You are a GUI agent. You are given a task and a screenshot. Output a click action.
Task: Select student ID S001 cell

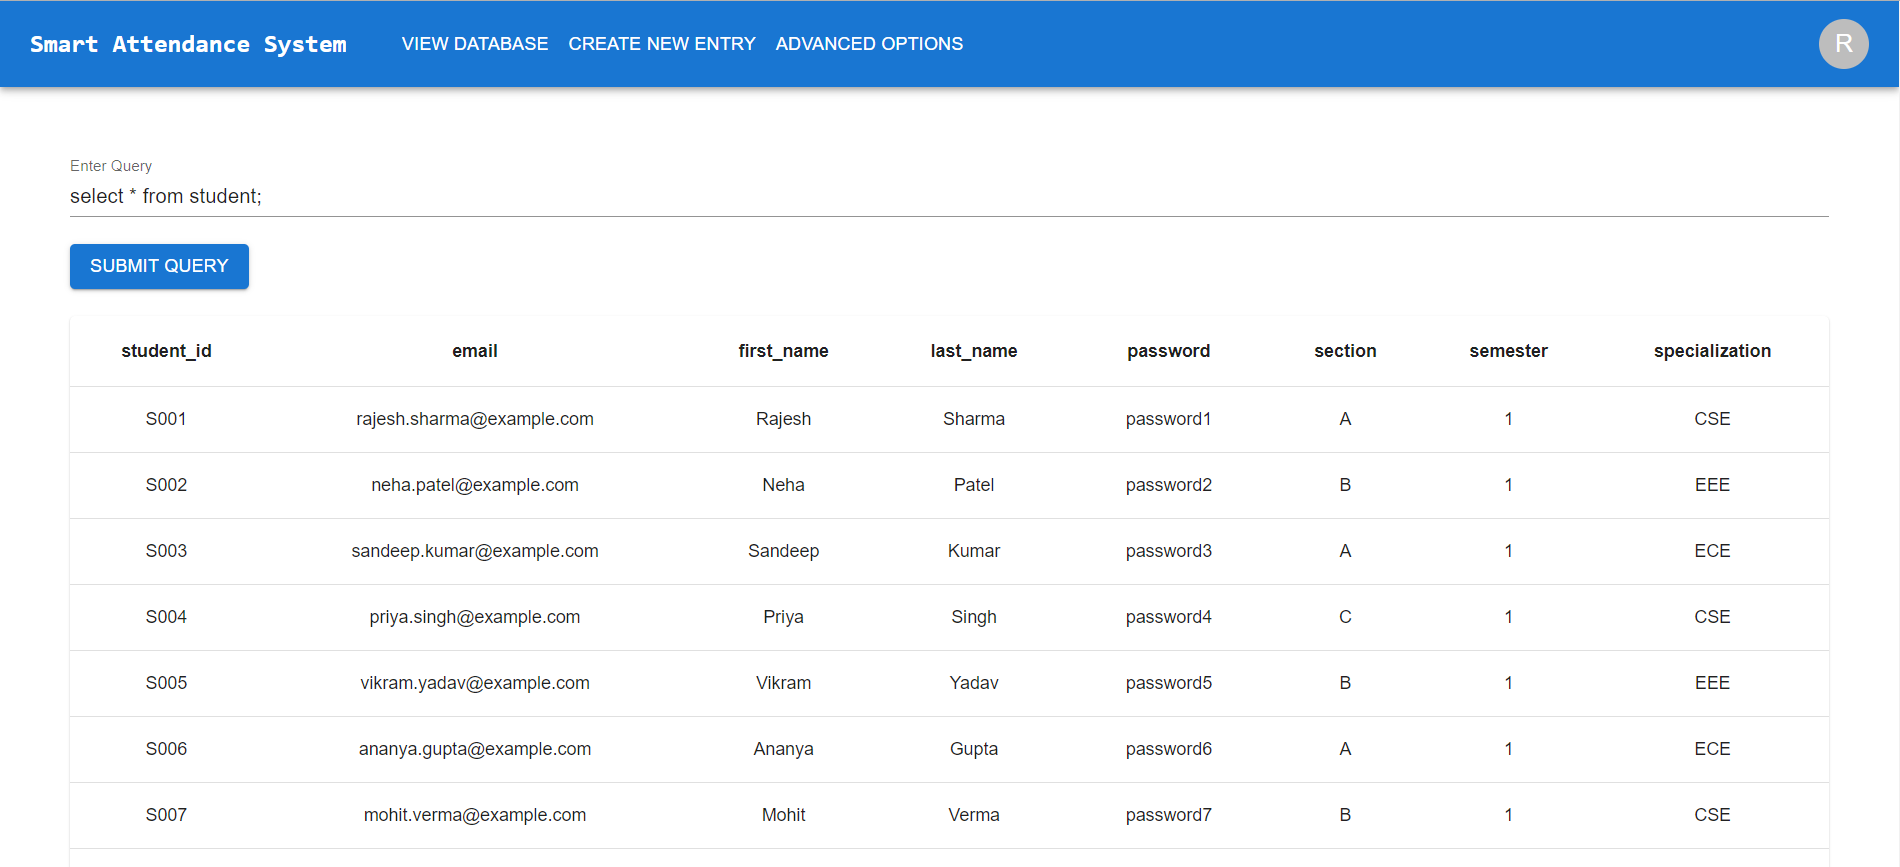tap(166, 419)
